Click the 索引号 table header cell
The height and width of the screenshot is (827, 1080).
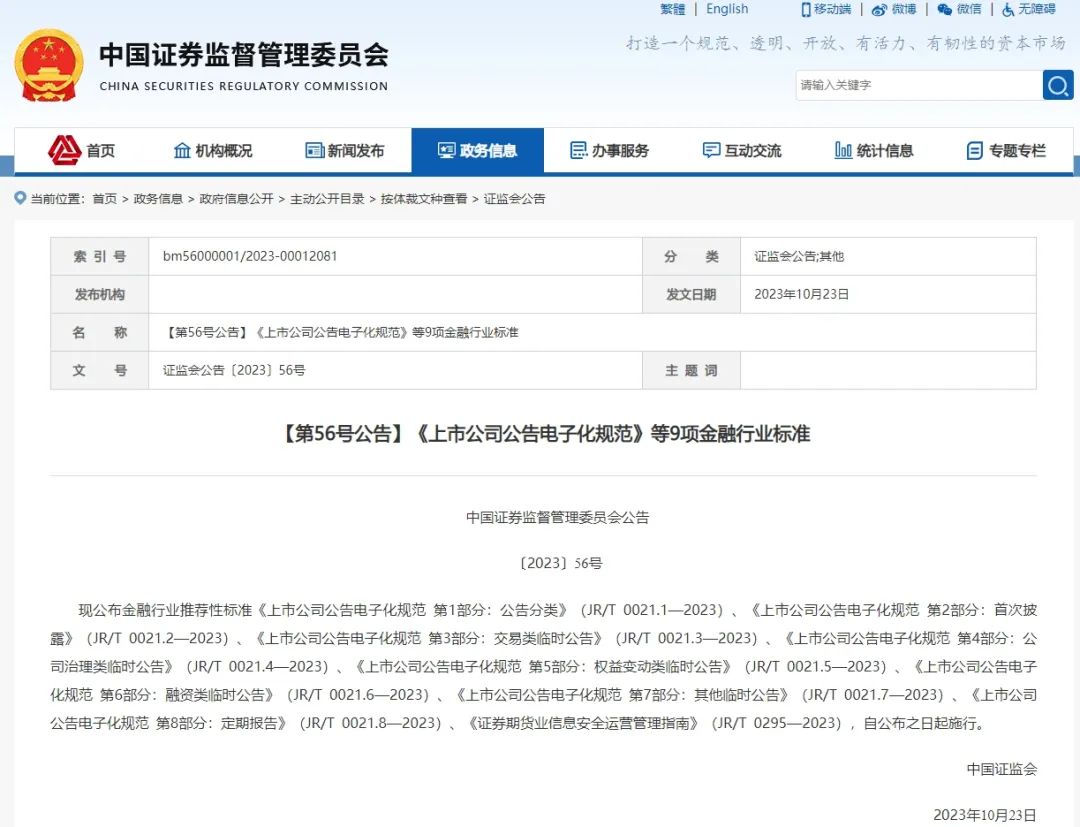[100, 256]
